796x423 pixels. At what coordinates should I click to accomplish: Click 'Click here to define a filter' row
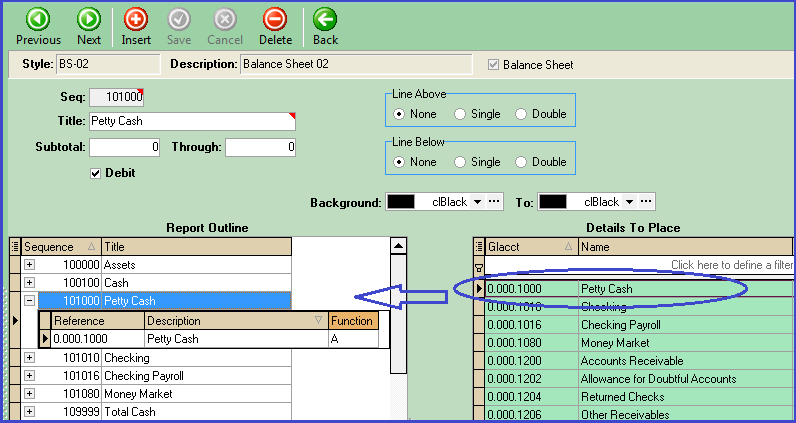pyautogui.click(x=639, y=265)
